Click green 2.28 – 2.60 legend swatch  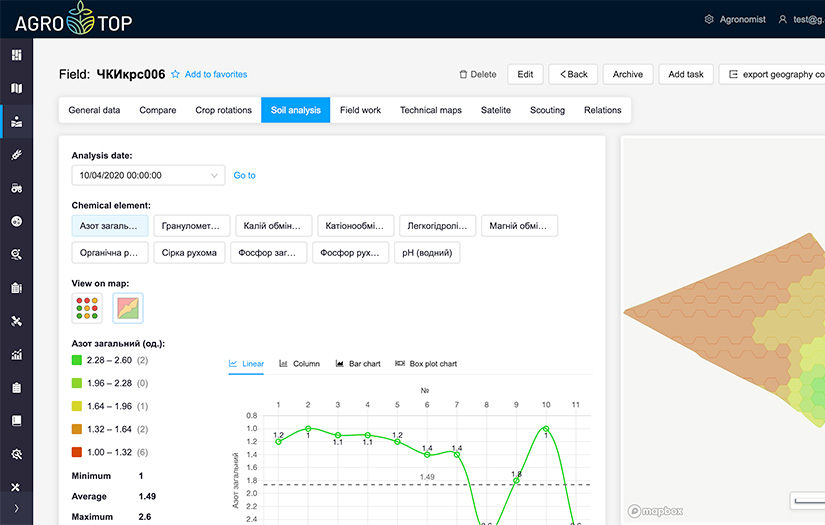point(77,360)
